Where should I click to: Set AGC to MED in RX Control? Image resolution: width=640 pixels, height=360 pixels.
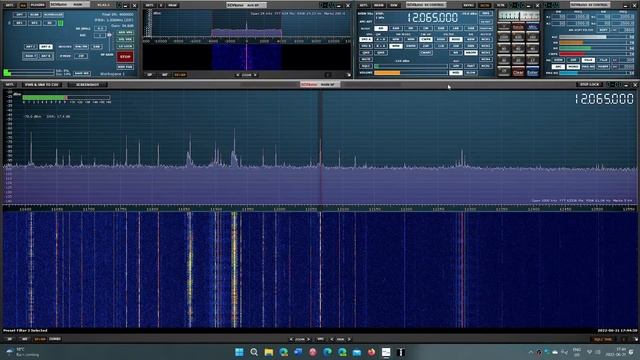pos(456,73)
